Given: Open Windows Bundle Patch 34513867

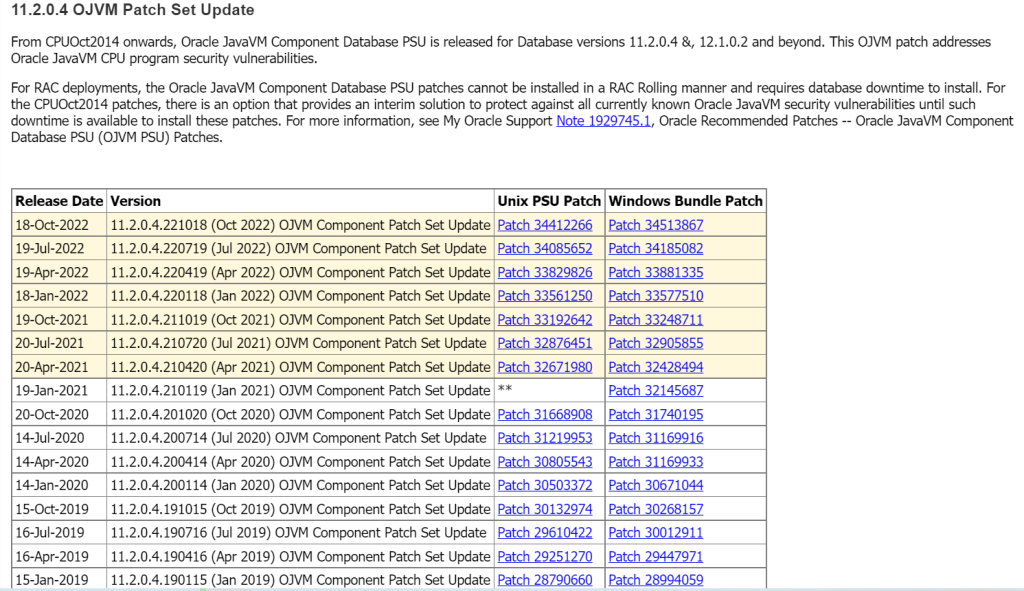Looking at the screenshot, I should [x=656, y=225].
